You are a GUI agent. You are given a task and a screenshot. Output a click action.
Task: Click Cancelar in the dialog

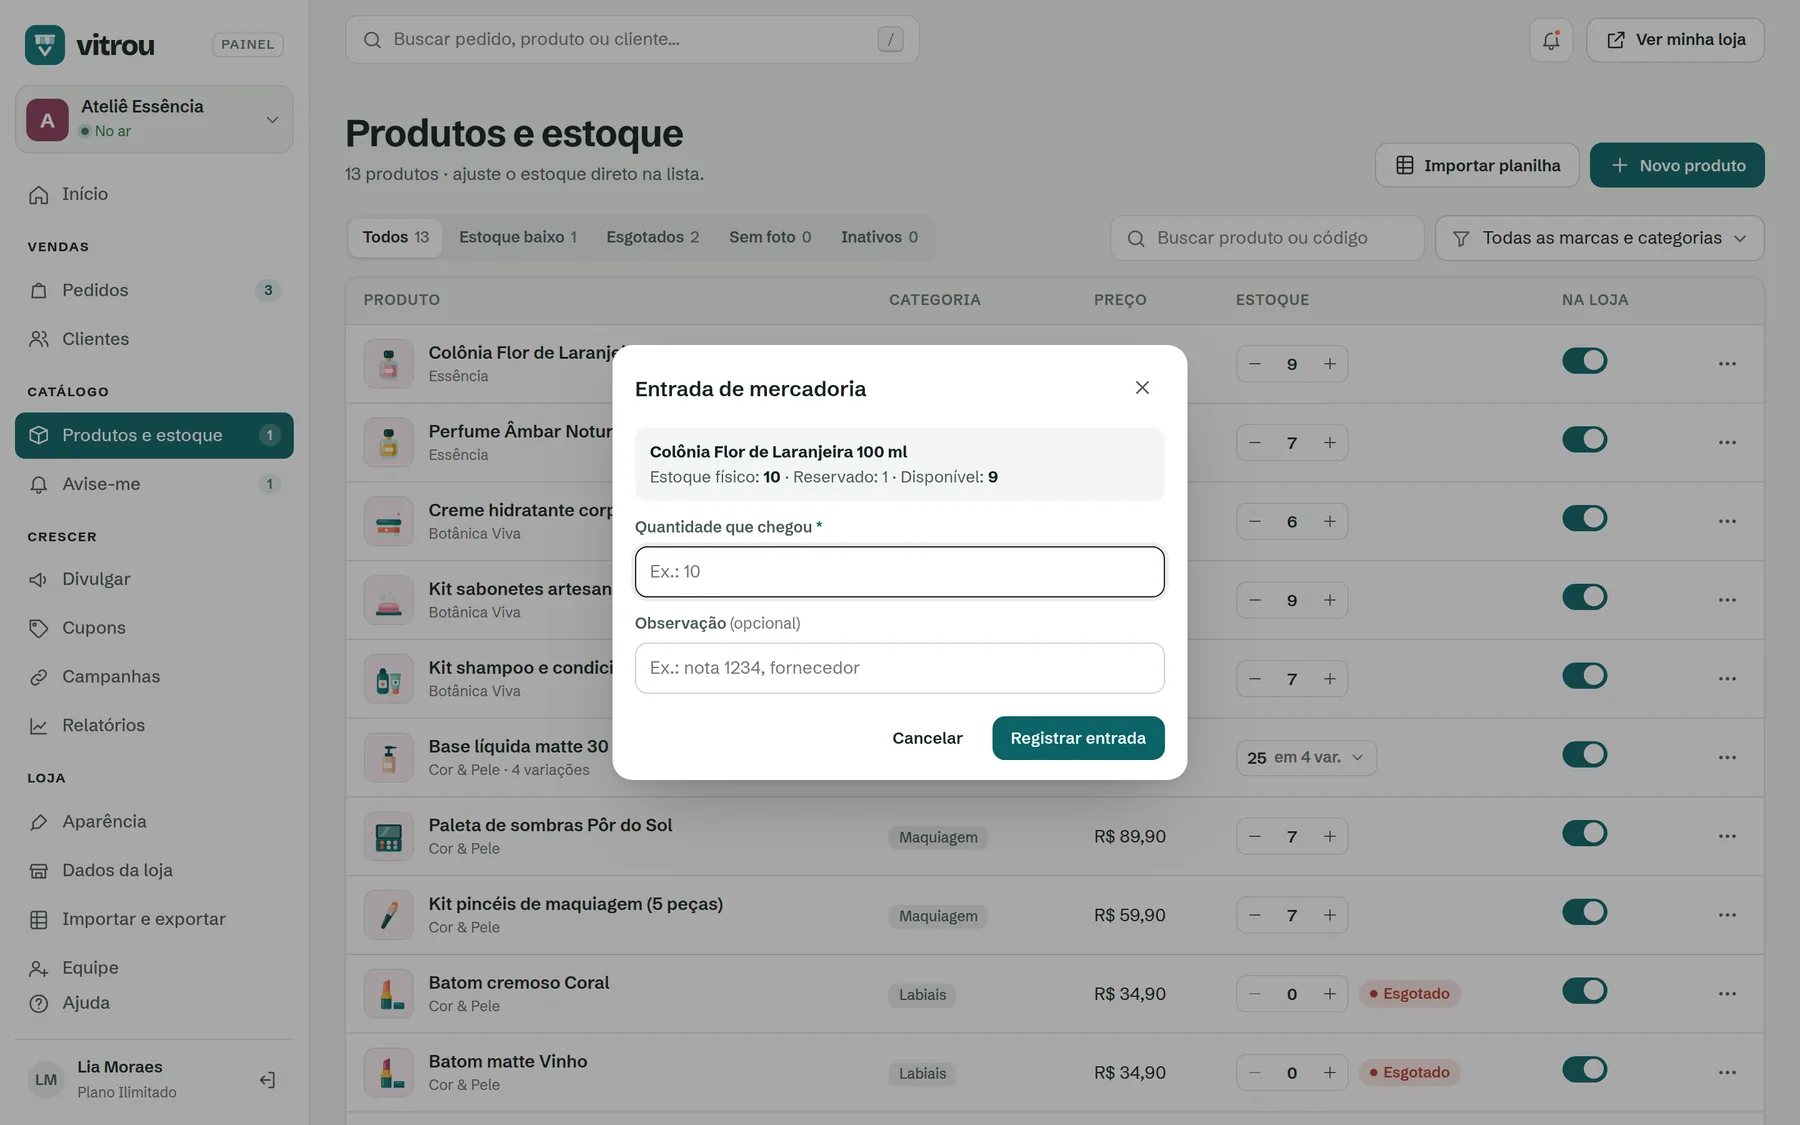click(x=927, y=738)
